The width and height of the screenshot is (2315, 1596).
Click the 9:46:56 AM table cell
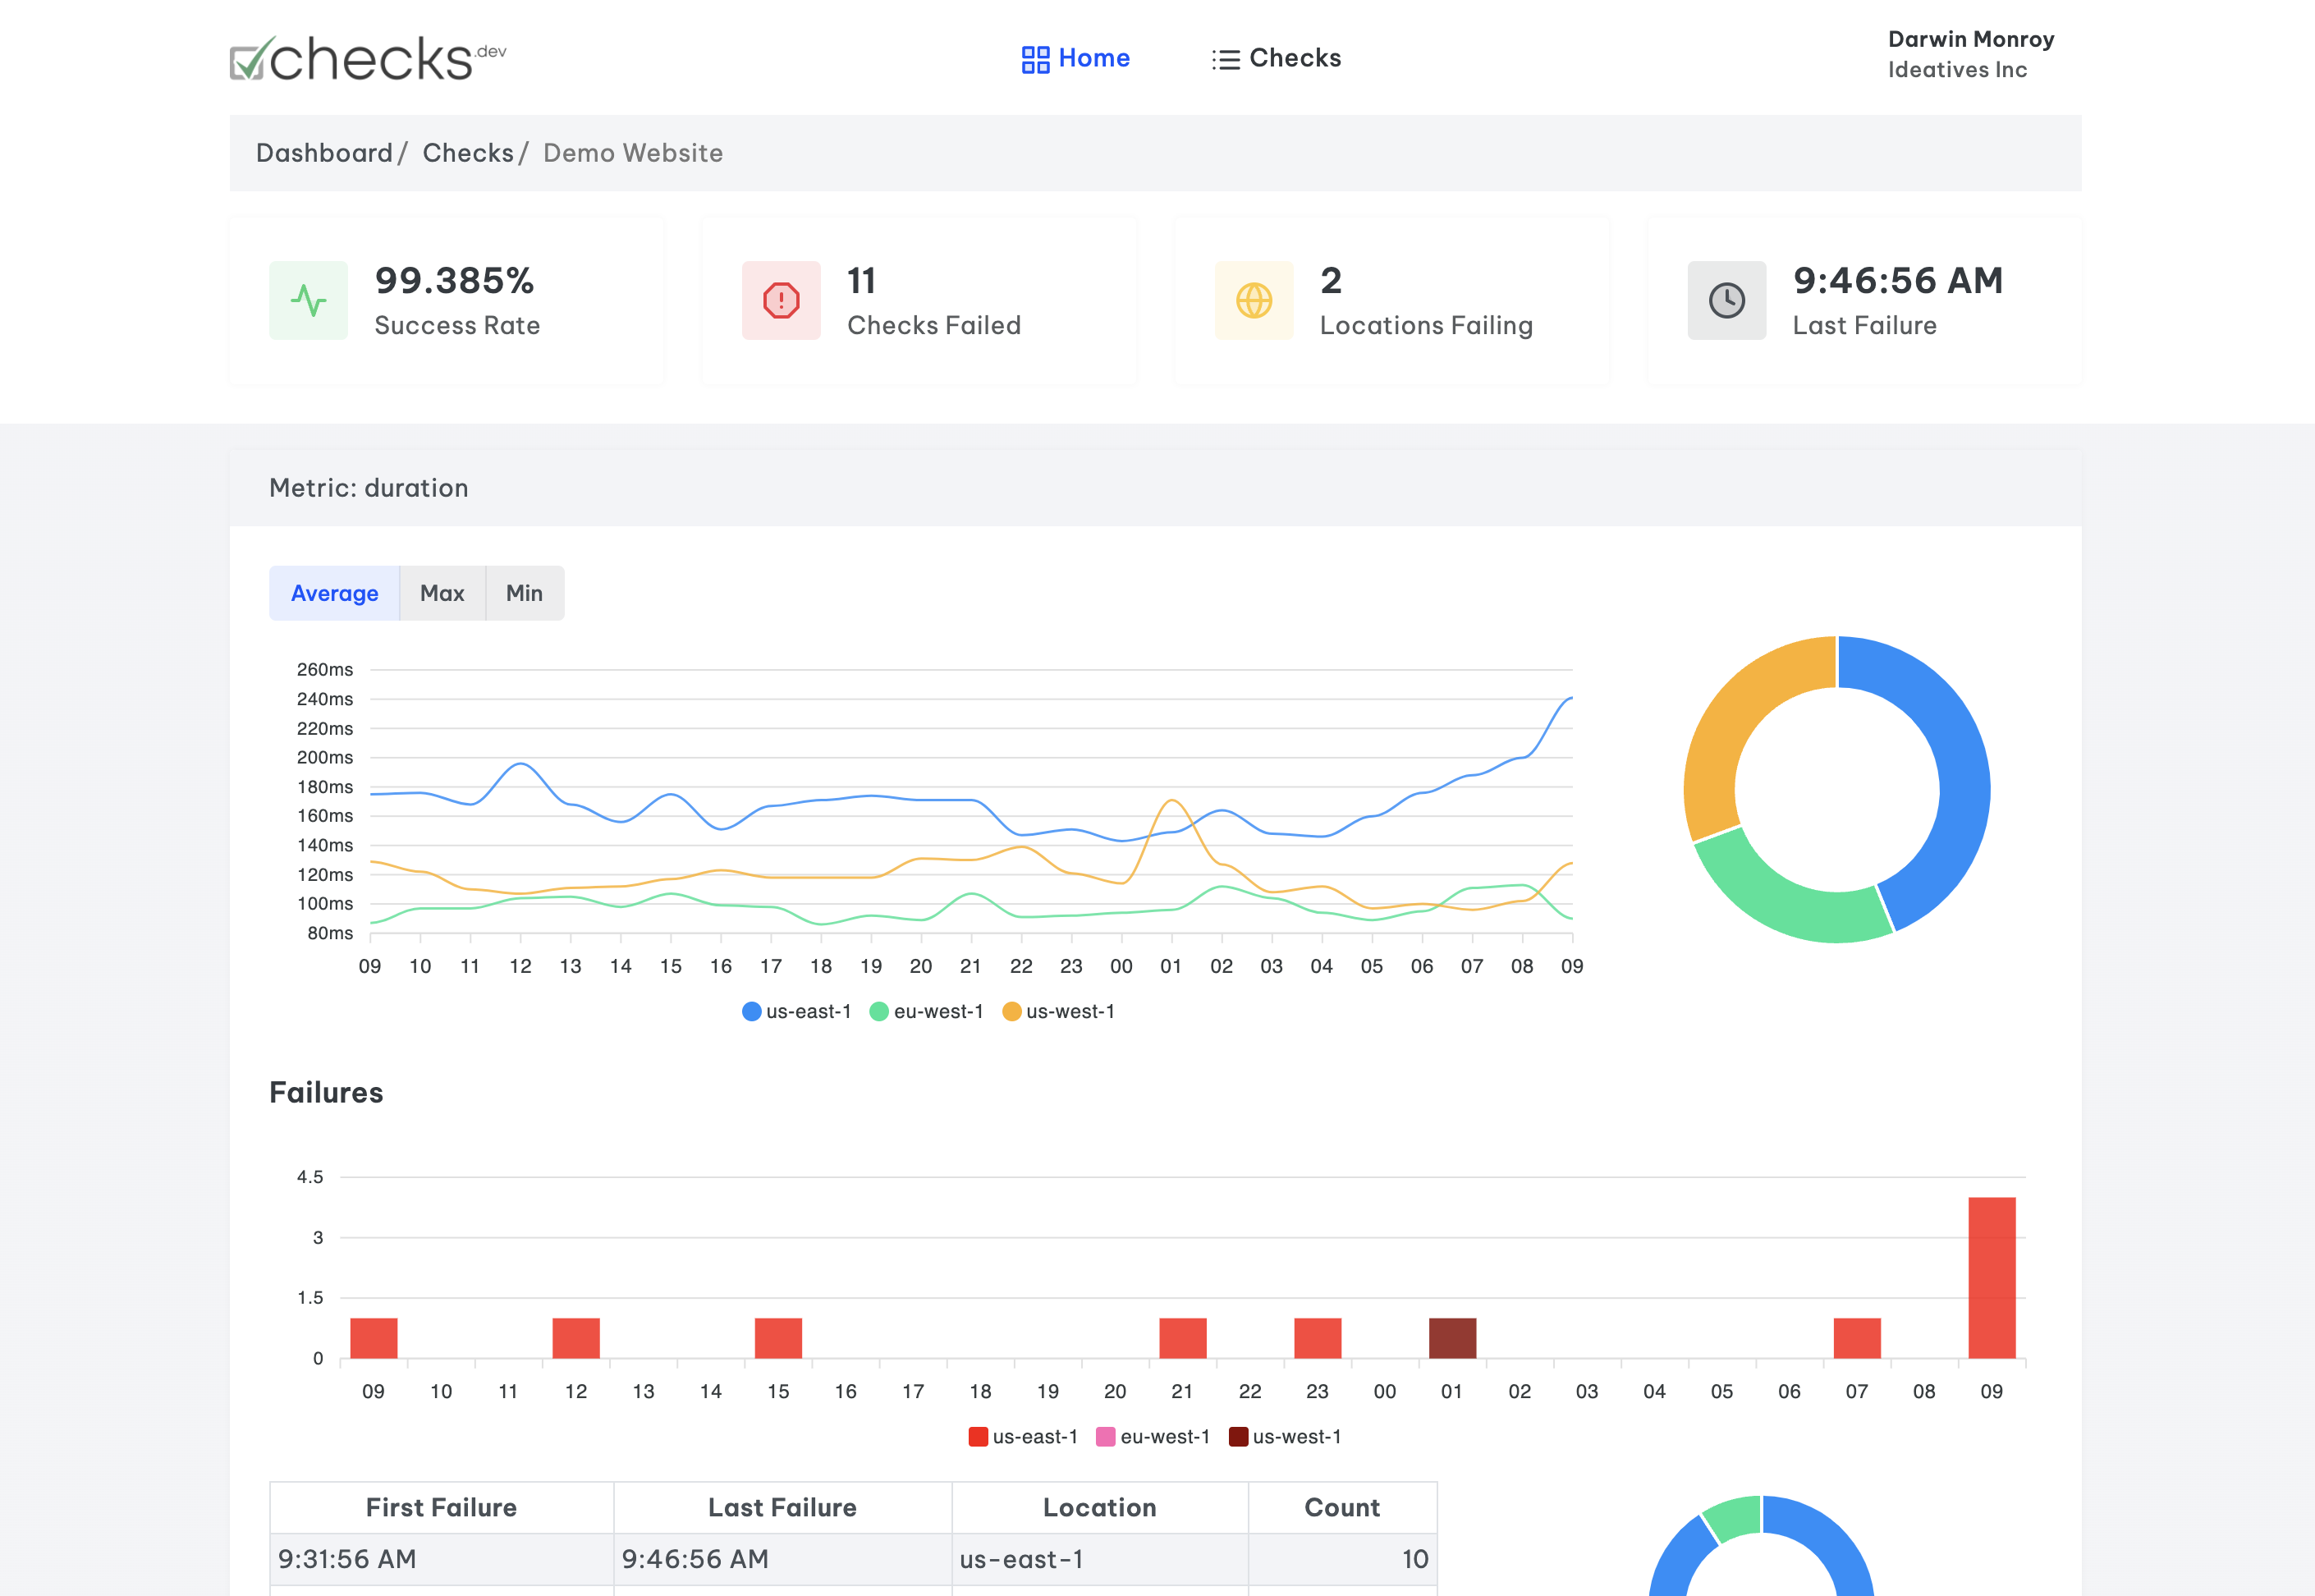[782, 1559]
